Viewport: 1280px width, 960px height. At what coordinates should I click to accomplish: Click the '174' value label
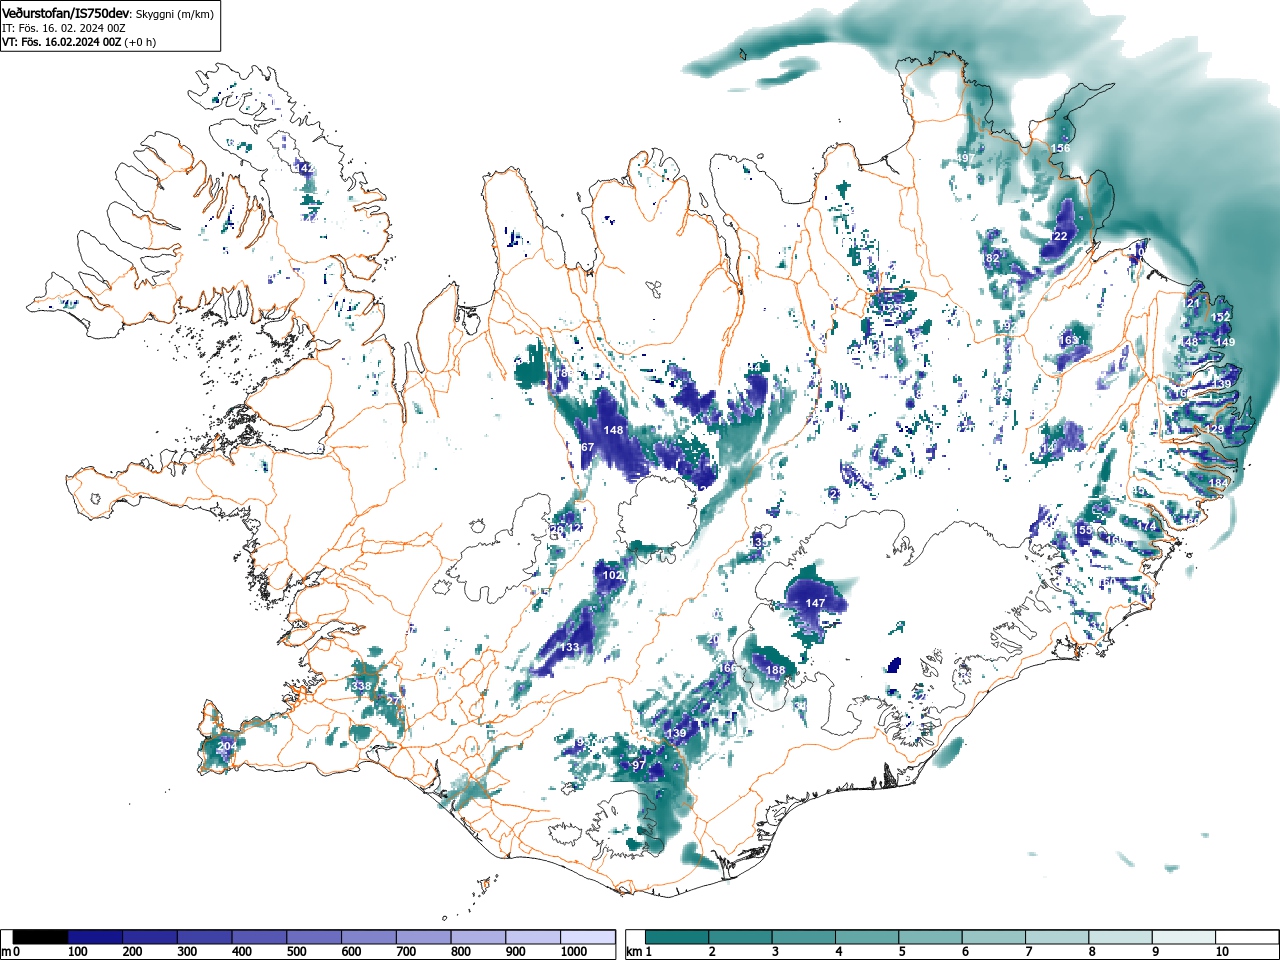[x=1146, y=526]
